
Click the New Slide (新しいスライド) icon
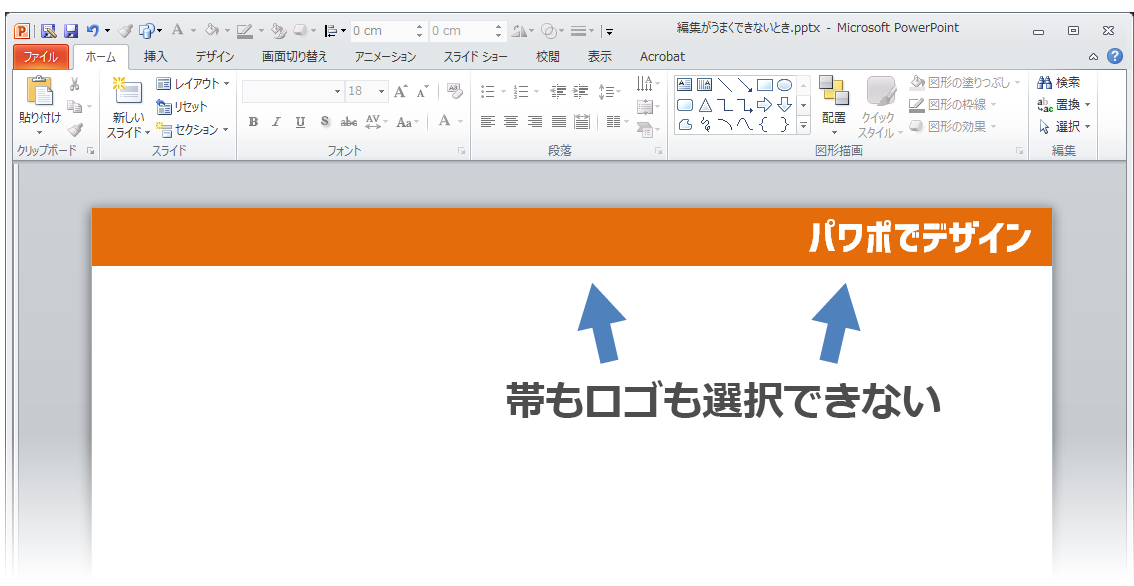pyautogui.click(x=127, y=92)
